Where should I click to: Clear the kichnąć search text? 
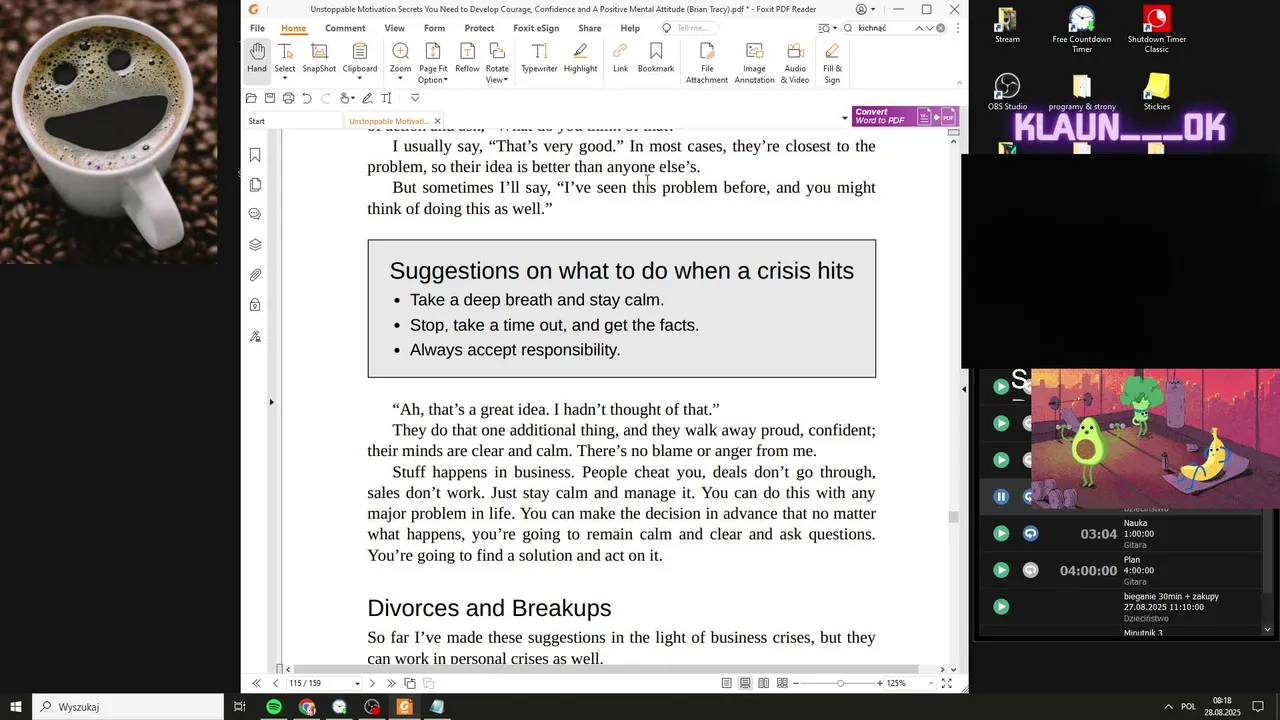[x=940, y=28]
